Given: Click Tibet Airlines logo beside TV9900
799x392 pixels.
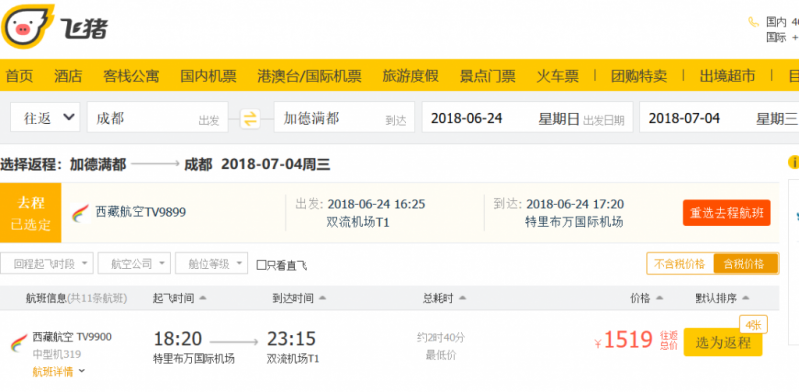Looking at the screenshot, I should 19,343.
